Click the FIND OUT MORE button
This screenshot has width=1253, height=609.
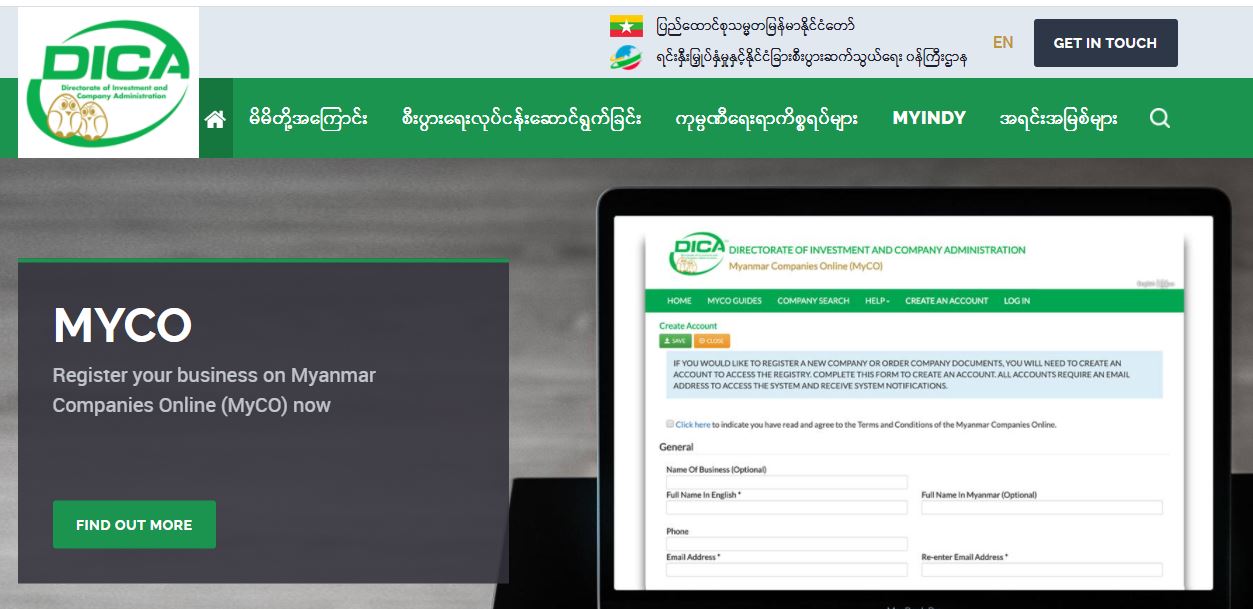pyautogui.click(x=134, y=524)
